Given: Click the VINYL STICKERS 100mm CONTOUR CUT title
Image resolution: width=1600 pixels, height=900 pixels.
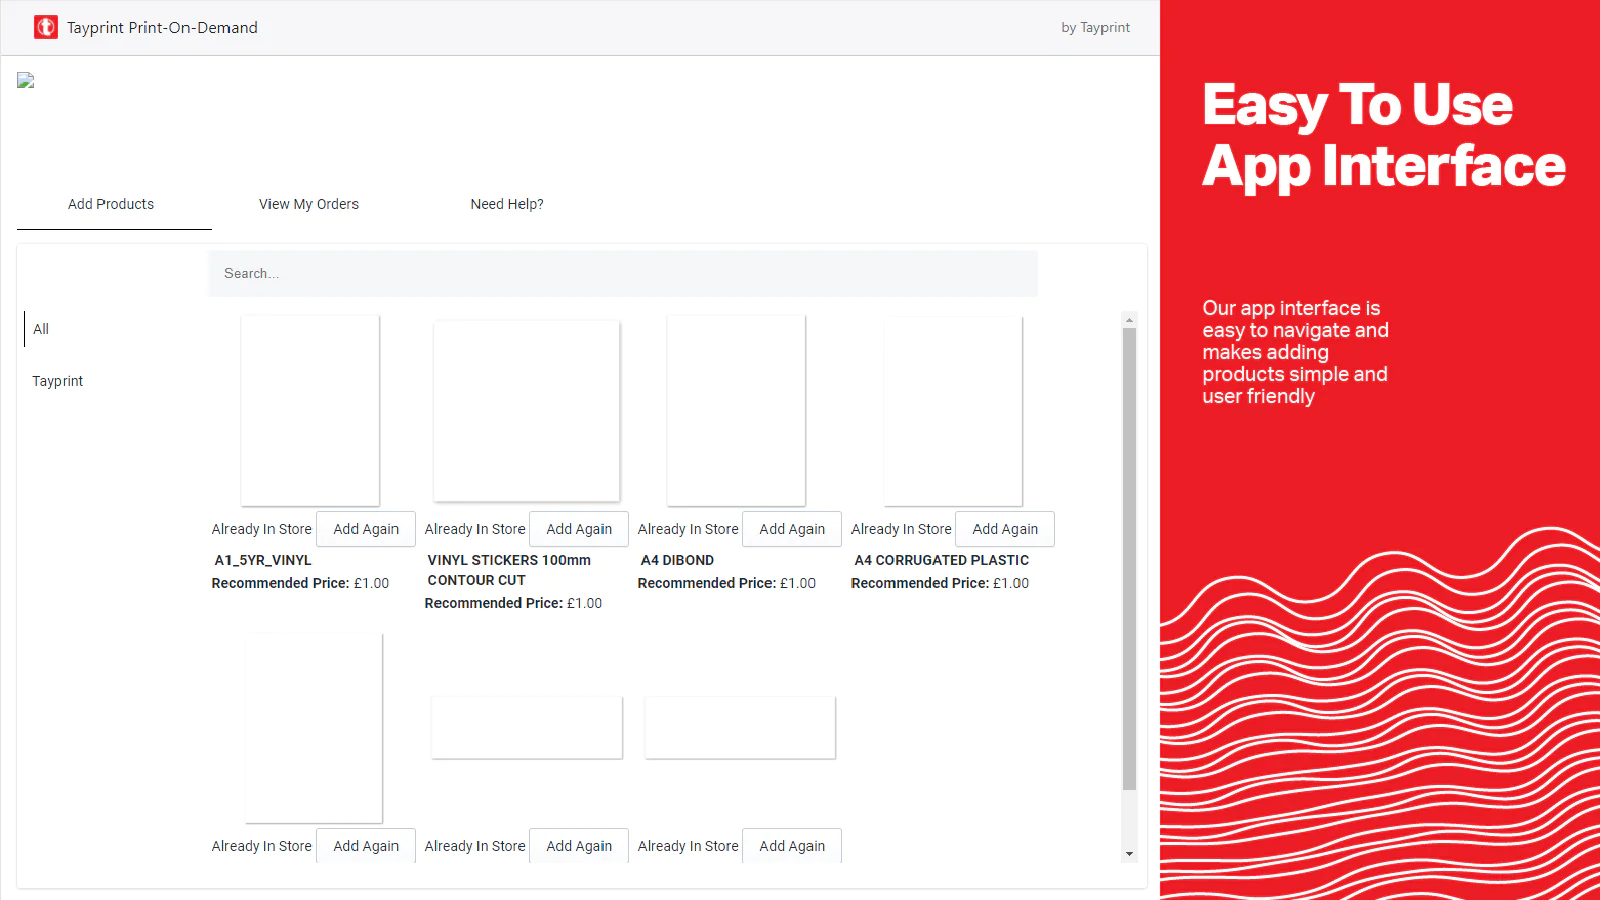Looking at the screenshot, I should tap(509, 570).
